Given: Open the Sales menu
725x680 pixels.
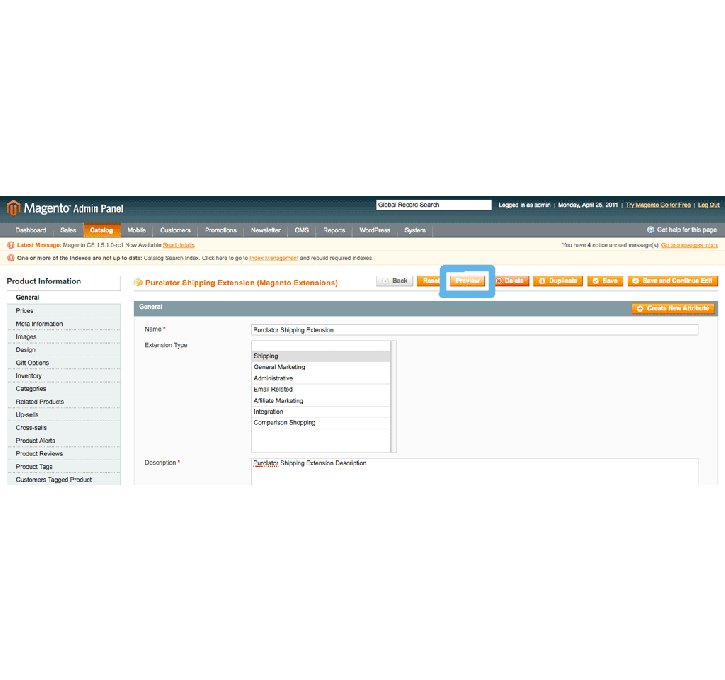Looking at the screenshot, I should [68, 230].
